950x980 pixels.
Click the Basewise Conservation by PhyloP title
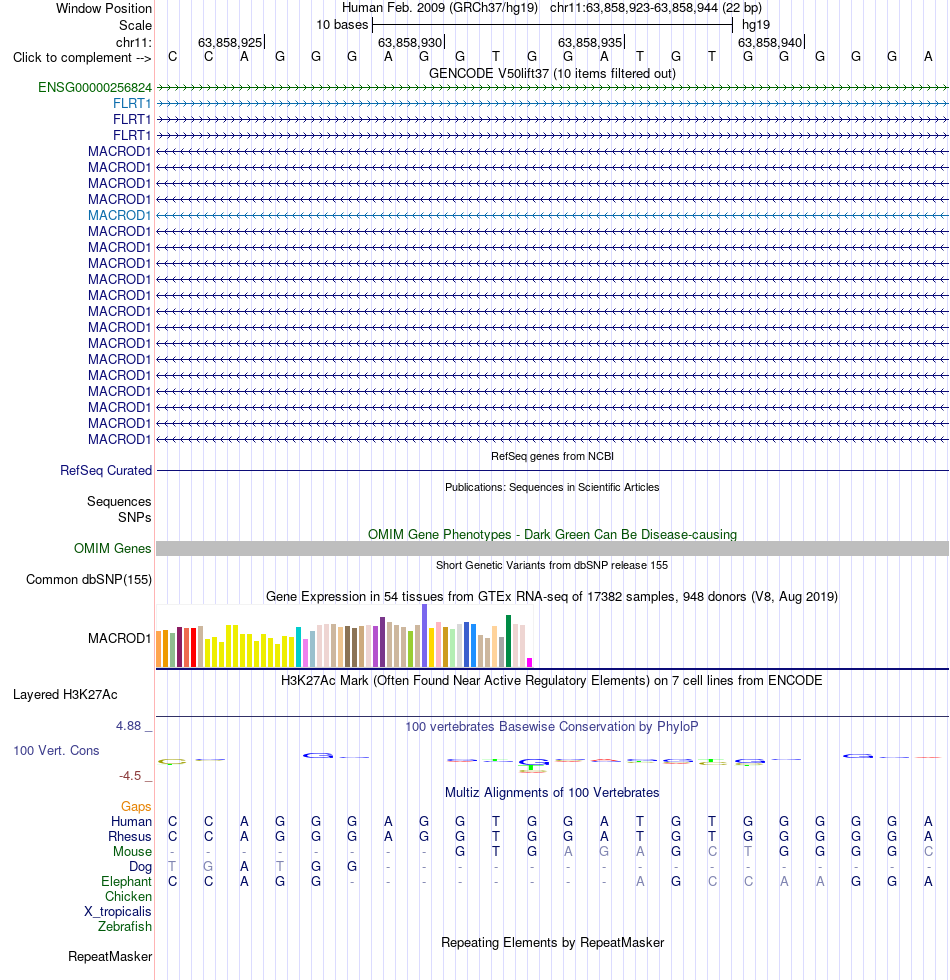552,726
